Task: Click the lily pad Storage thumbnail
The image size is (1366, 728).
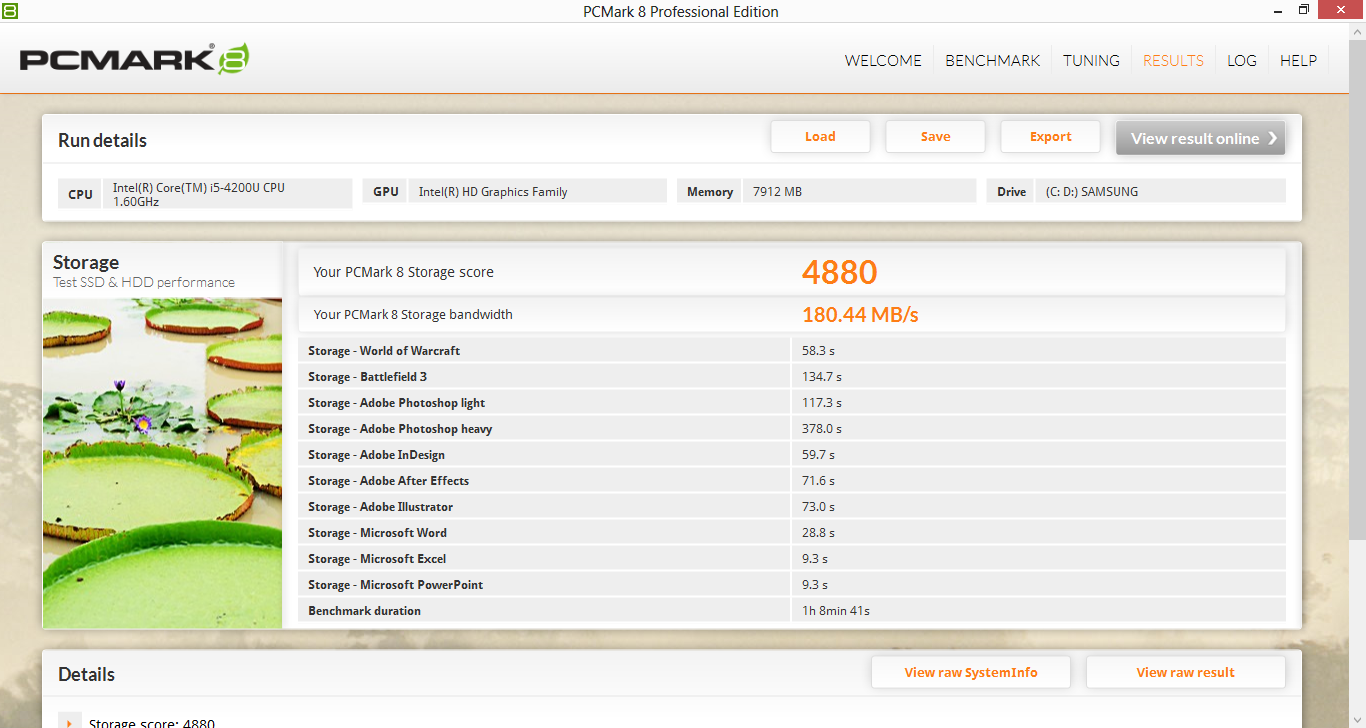Action: (x=162, y=463)
